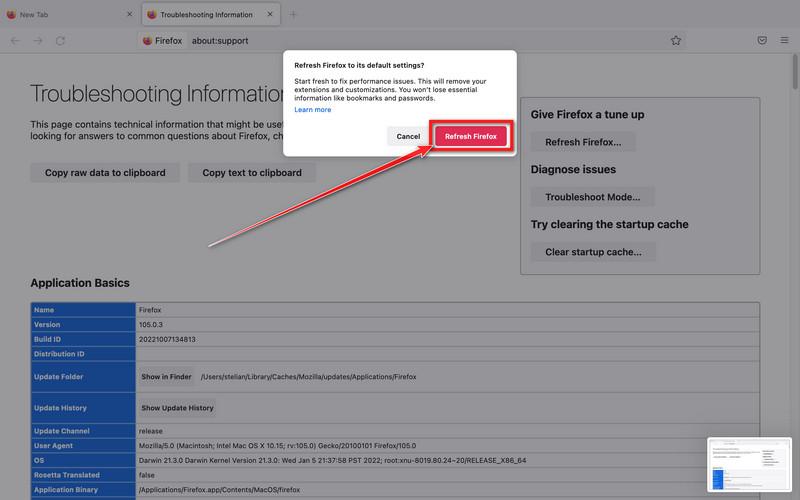Image resolution: width=800 pixels, height=500 pixels.
Task: Click Try clearing the startup cache heading
Action: click(x=610, y=224)
